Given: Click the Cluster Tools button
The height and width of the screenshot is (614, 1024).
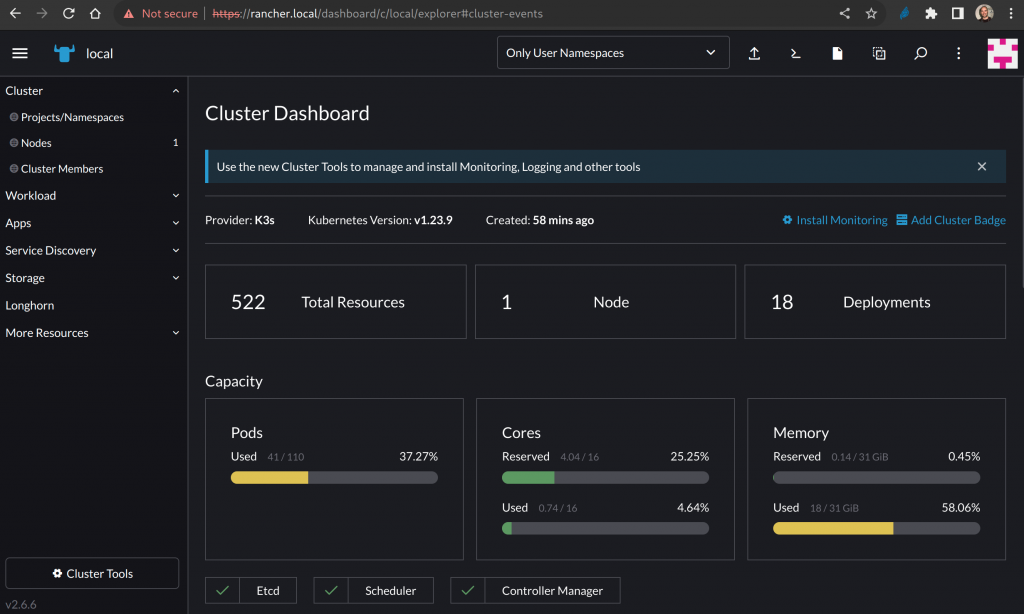Looking at the screenshot, I should coord(92,573).
